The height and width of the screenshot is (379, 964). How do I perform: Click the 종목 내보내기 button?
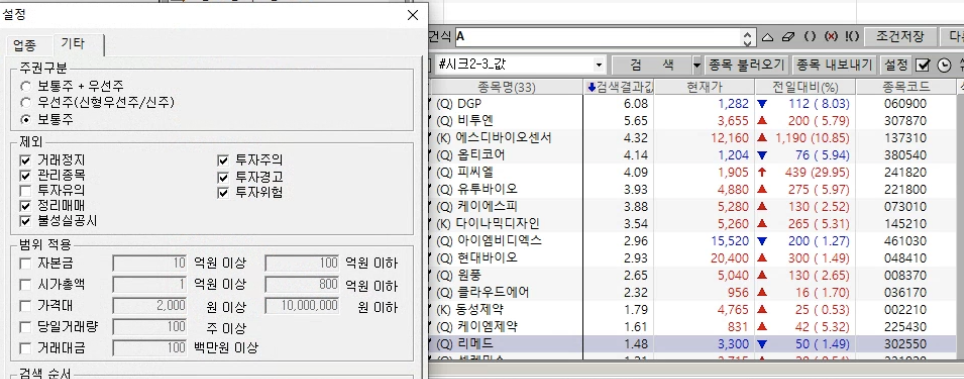point(834,65)
